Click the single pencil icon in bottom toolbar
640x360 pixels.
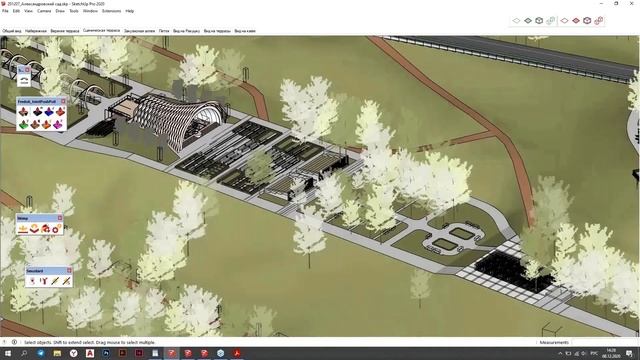(55, 281)
